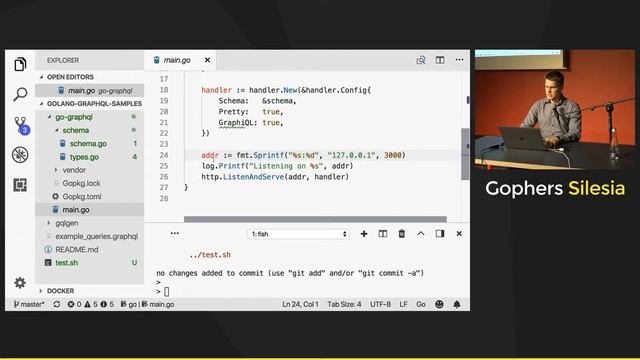The height and width of the screenshot is (360, 640).
Task: Create a new terminal with plus icon
Action: point(364,234)
